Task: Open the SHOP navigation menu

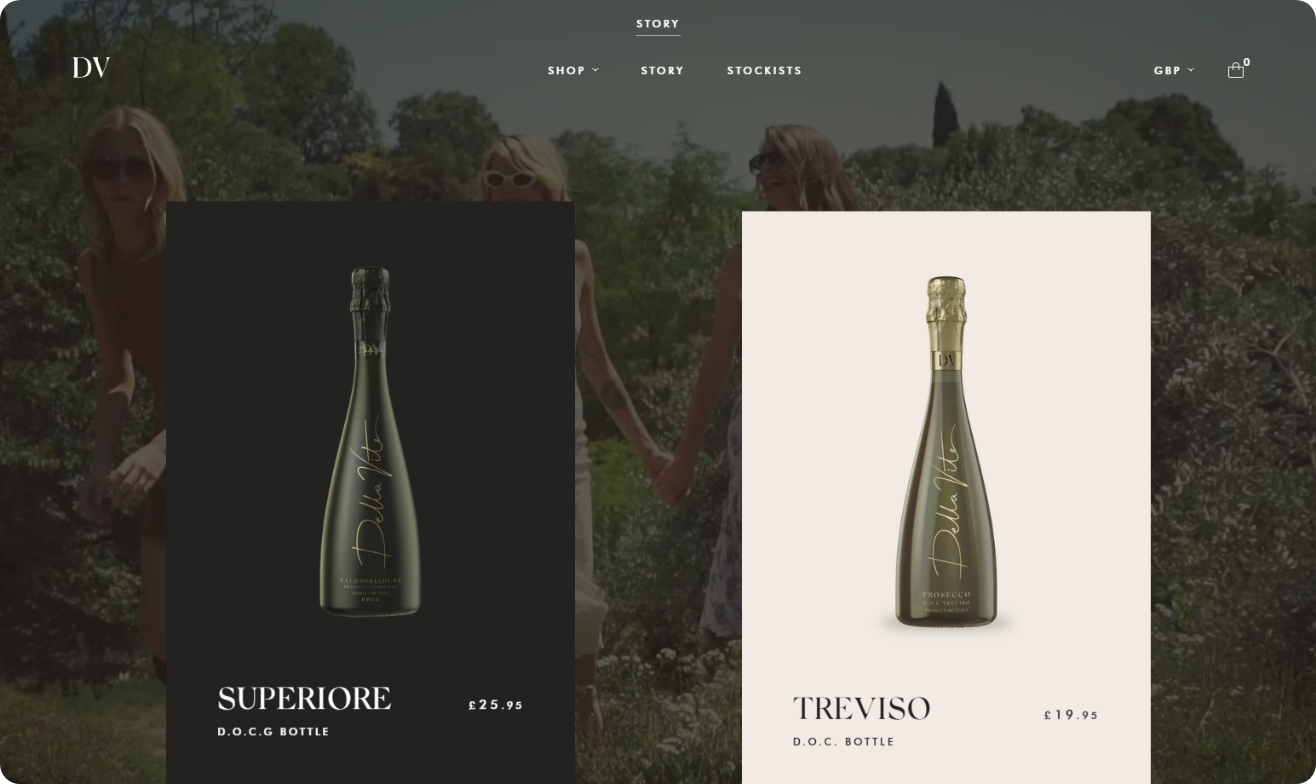Action: coord(566,70)
